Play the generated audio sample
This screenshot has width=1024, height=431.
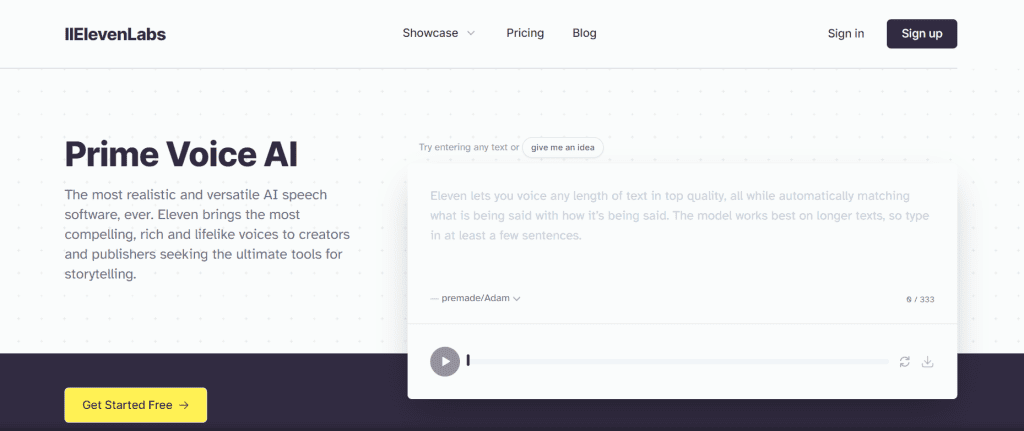coord(445,361)
